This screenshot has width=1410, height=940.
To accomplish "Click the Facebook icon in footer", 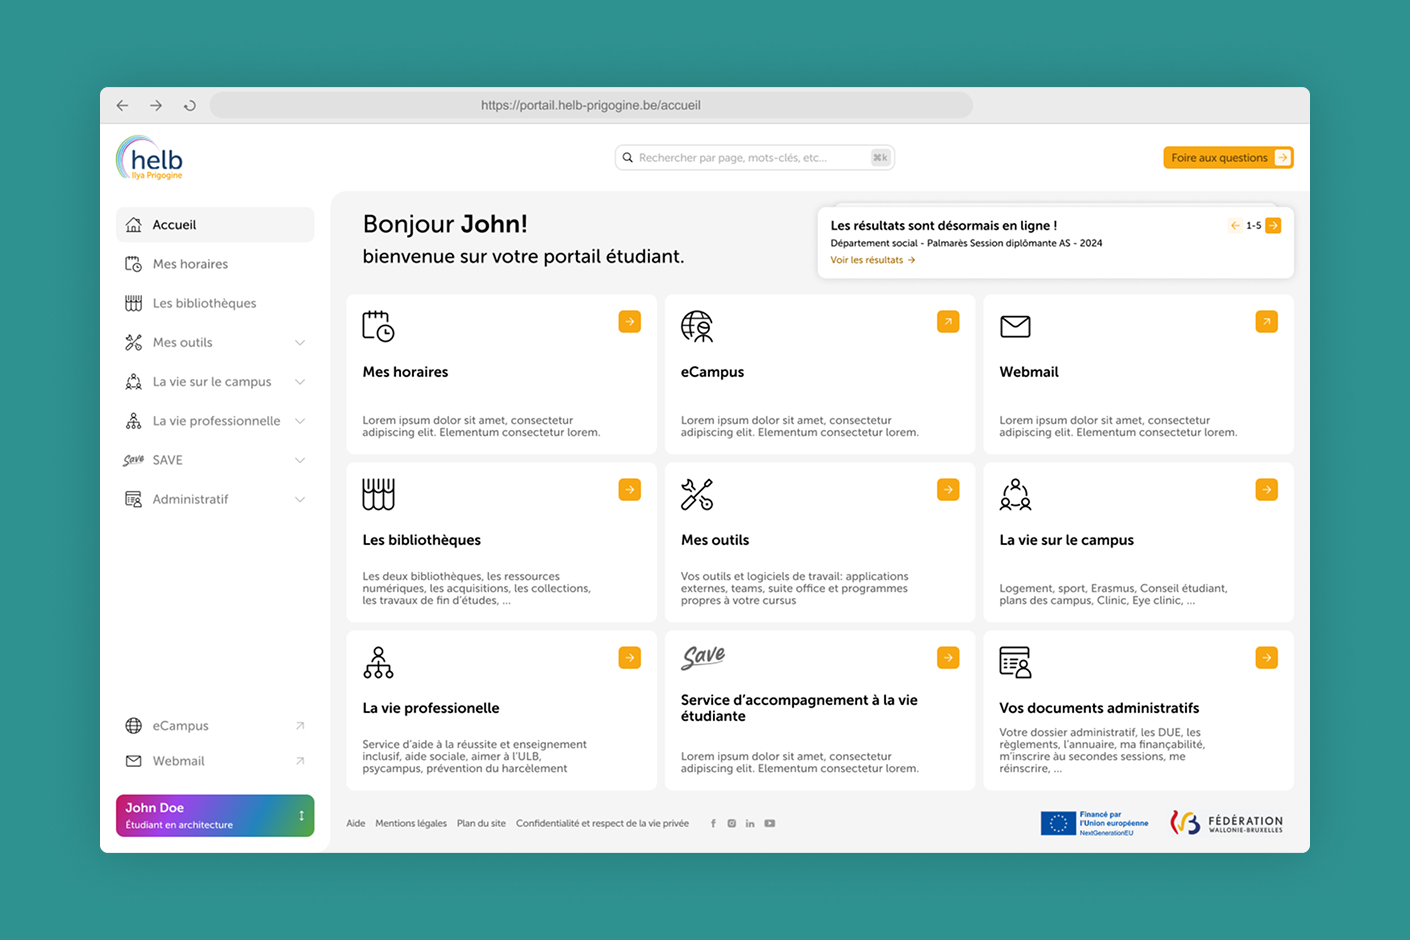I will point(713,824).
